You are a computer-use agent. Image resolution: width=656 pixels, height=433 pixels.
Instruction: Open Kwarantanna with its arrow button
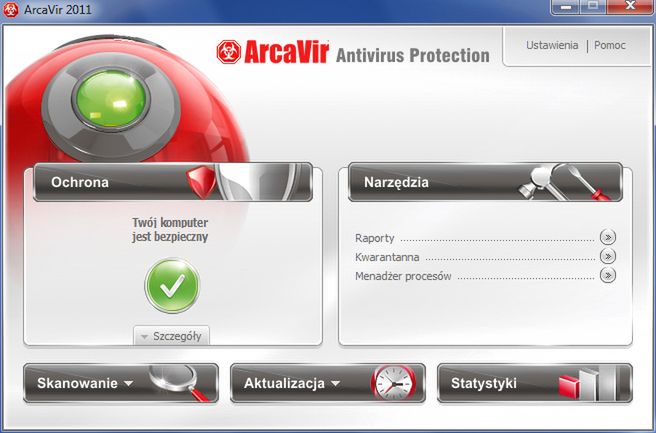607,256
